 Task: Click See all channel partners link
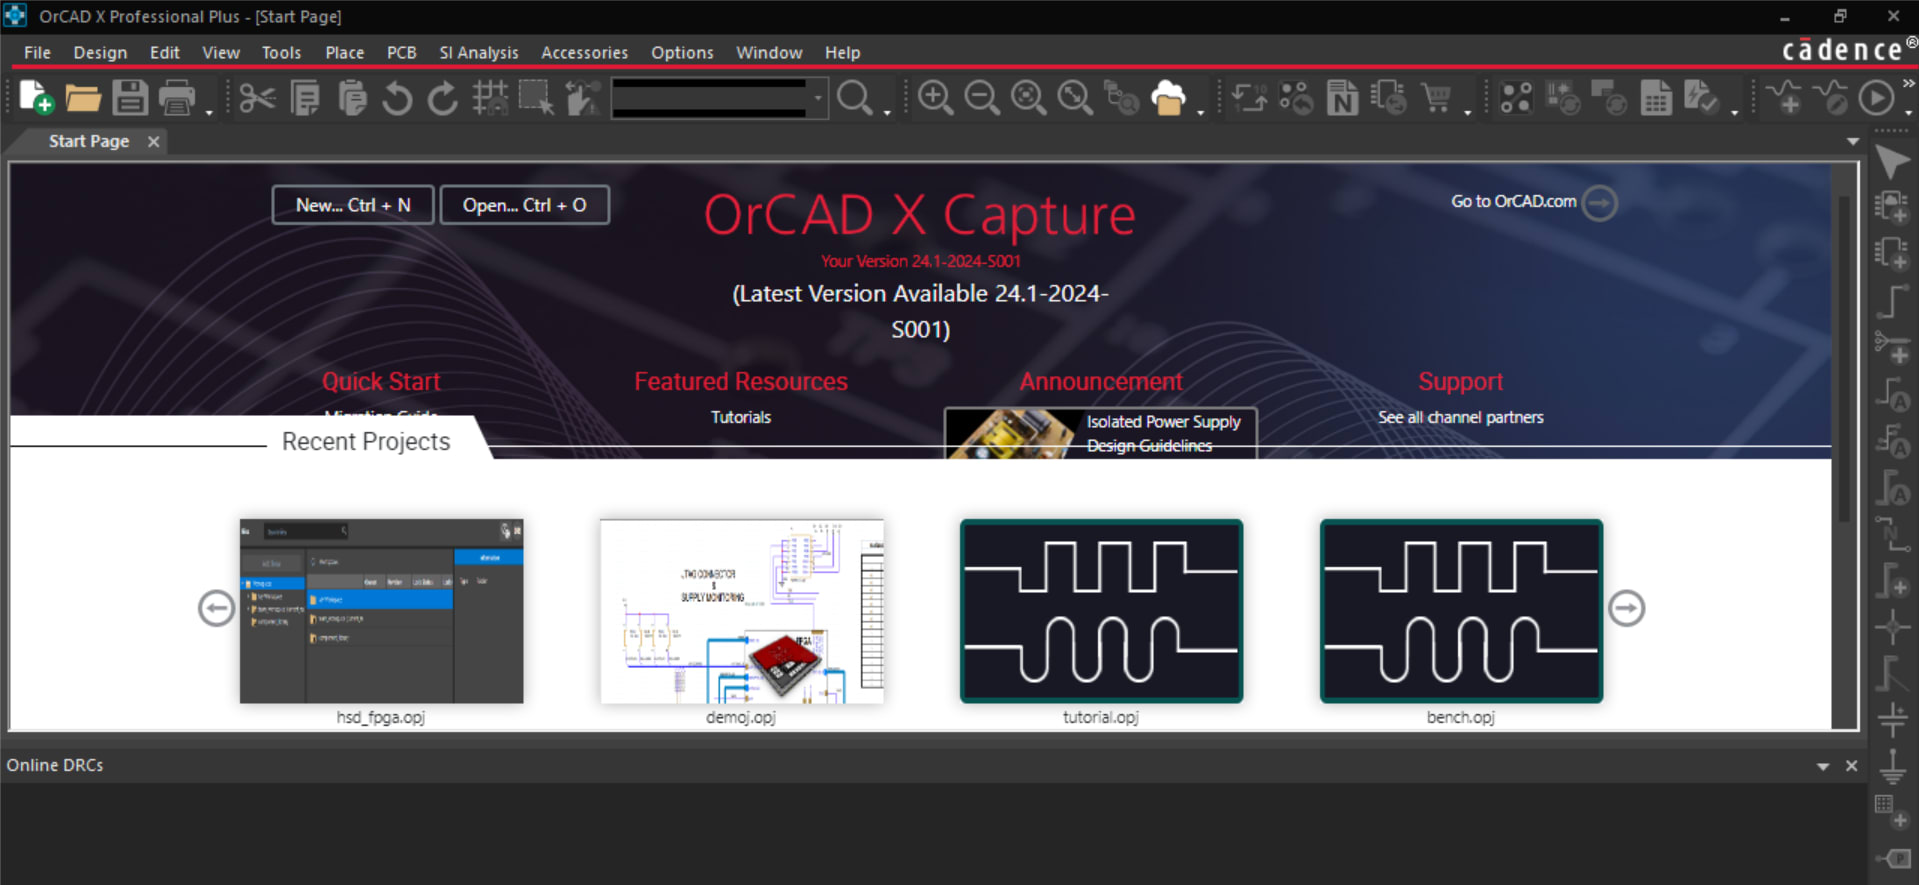point(1460,417)
